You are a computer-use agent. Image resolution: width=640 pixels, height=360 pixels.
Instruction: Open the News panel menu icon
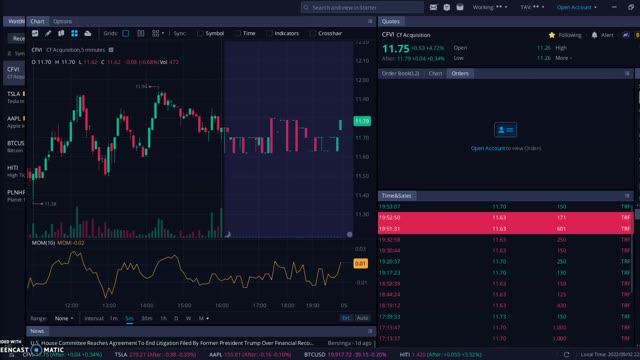pos(370,331)
